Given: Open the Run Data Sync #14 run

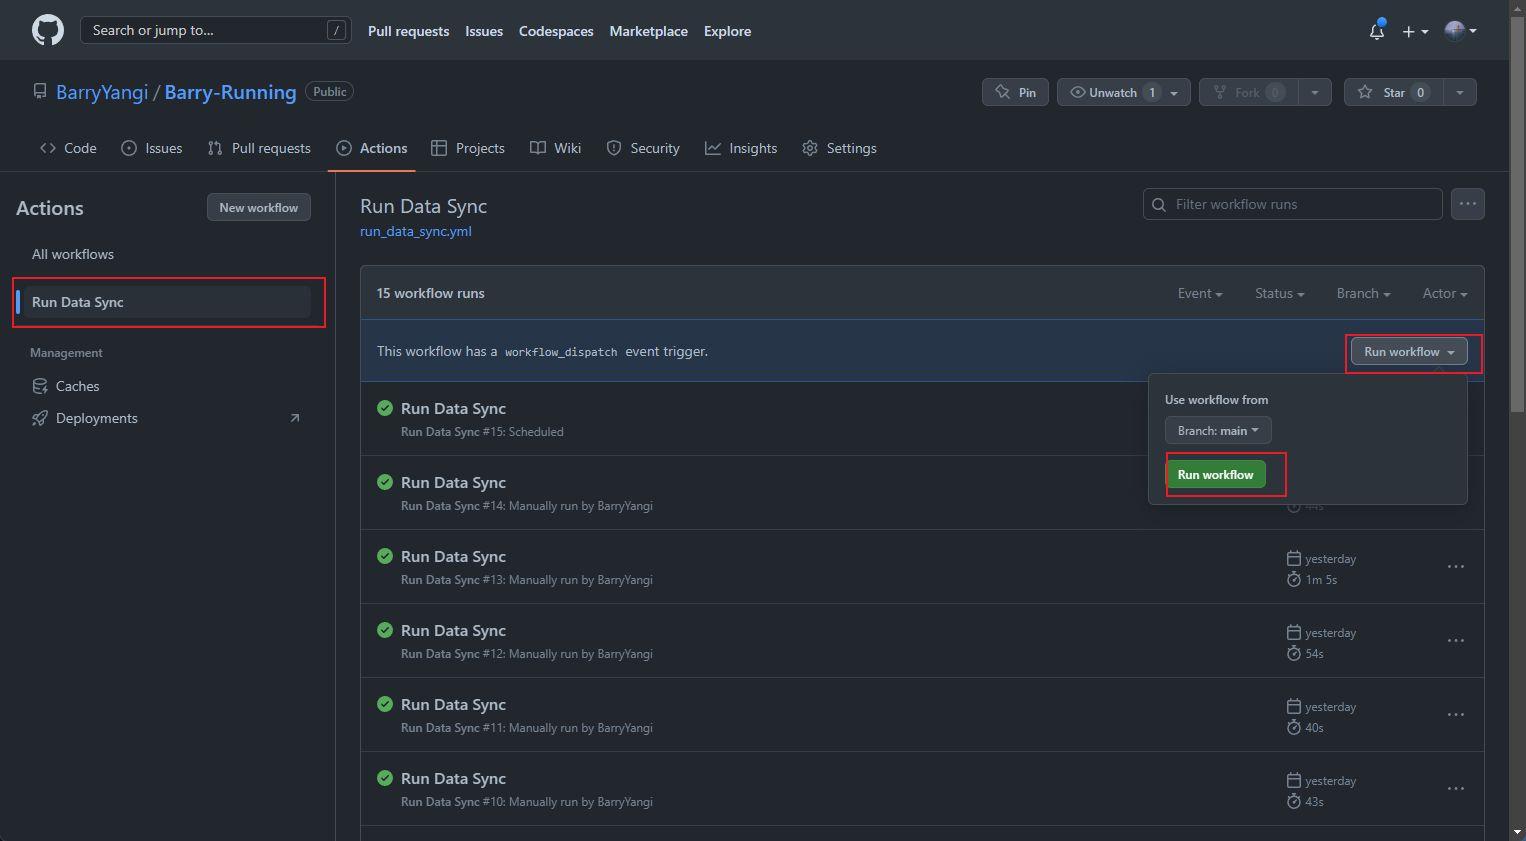Looking at the screenshot, I should click(453, 482).
